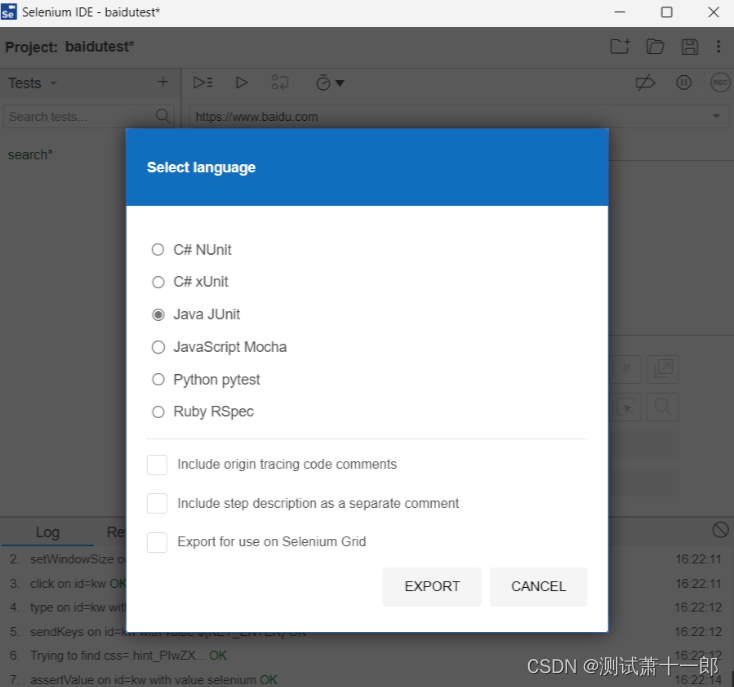
Task: Click the base URL field with baidu.com
Action: pyautogui.click(x=449, y=117)
